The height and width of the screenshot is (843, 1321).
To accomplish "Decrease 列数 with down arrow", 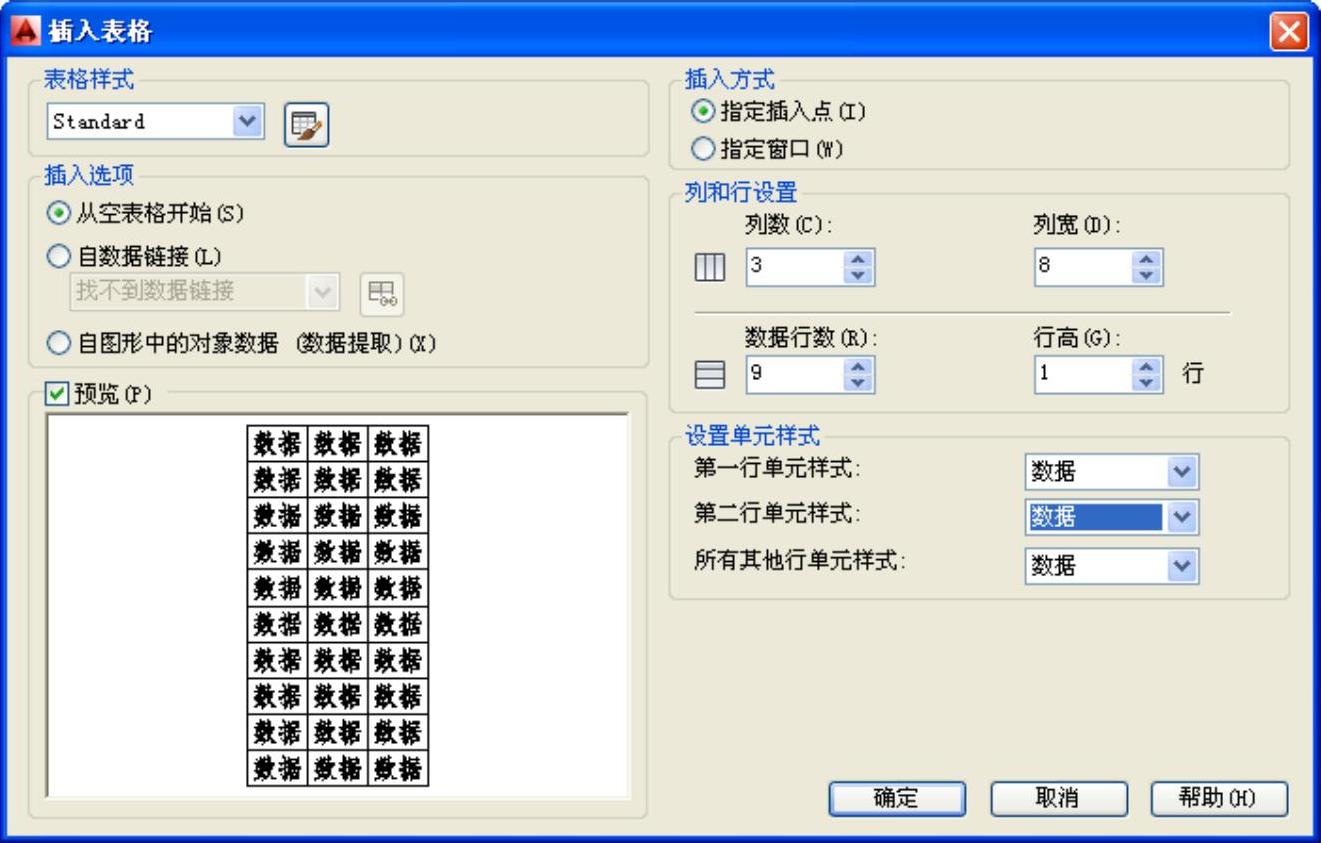I will point(859,276).
